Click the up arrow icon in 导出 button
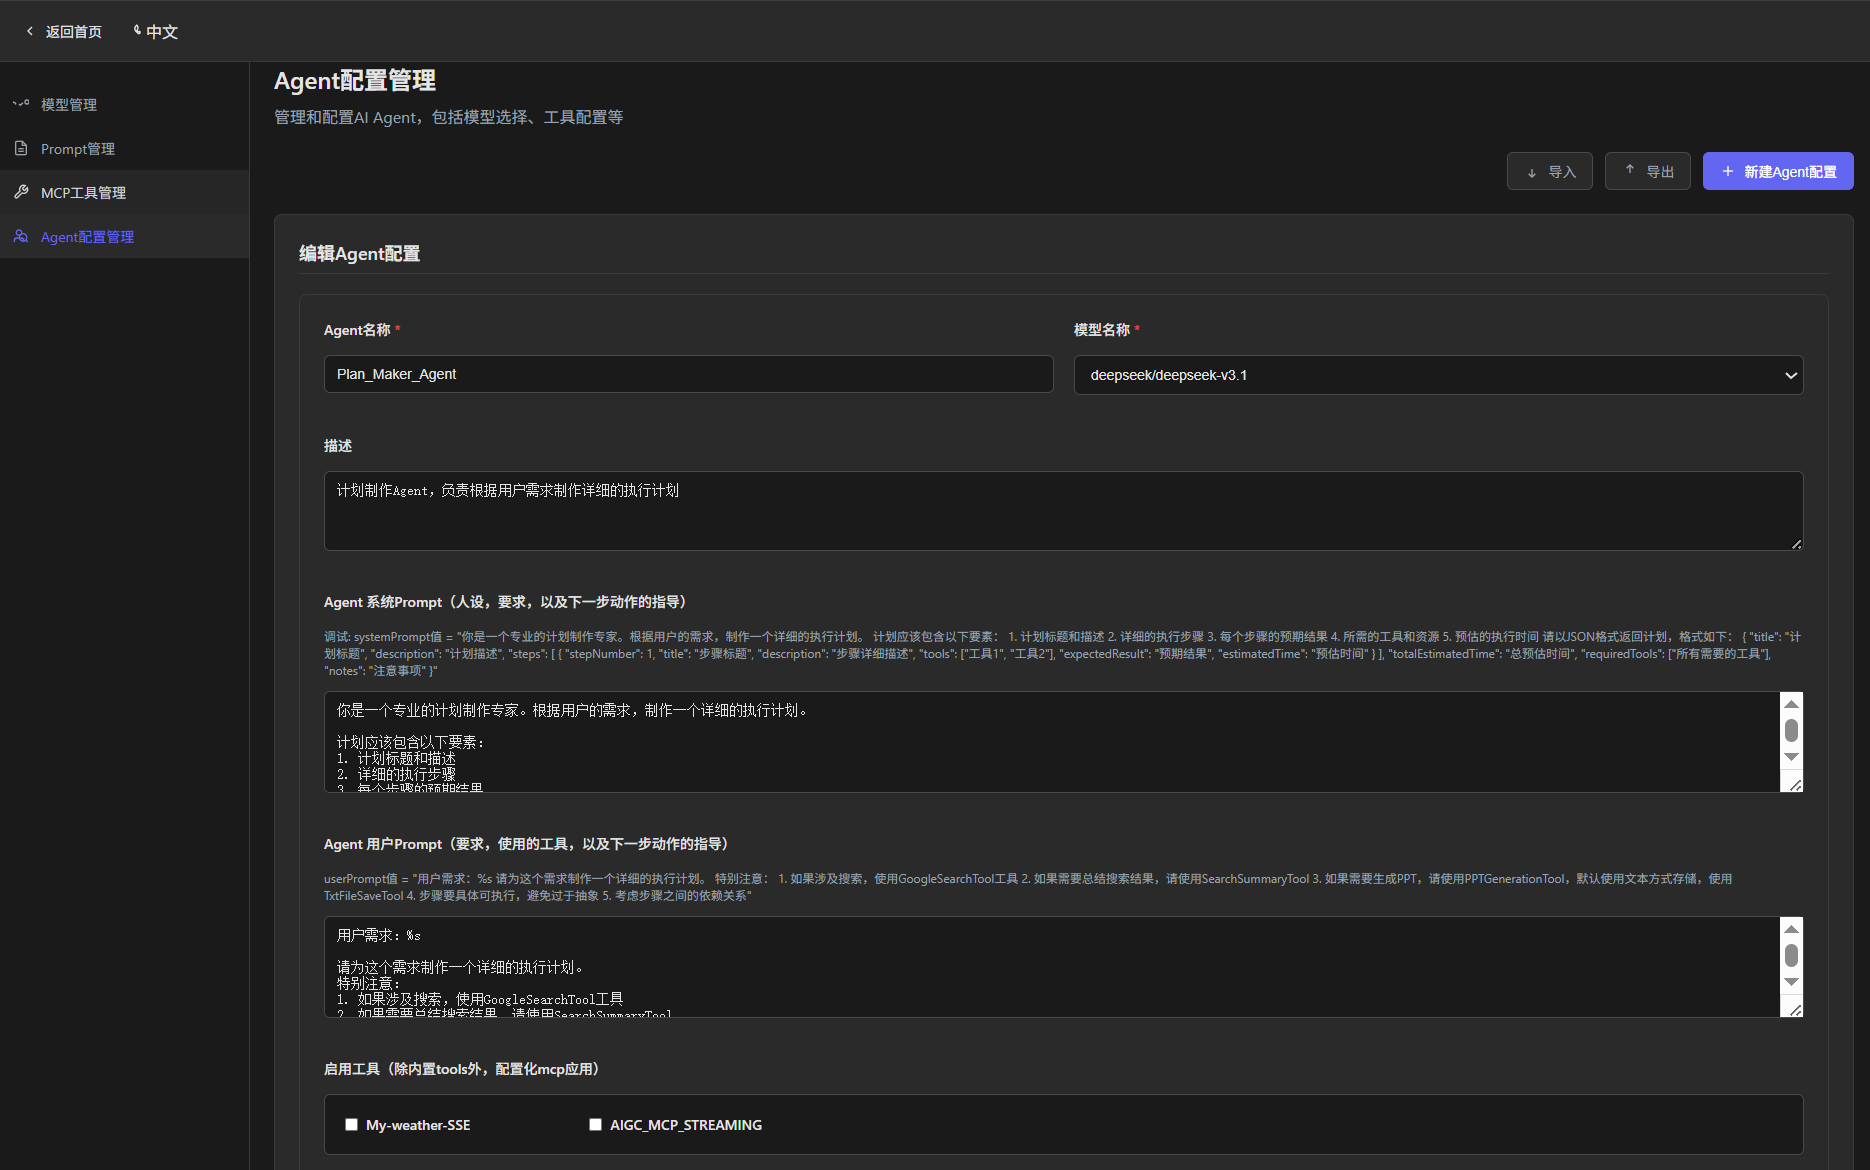 pyautogui.click(x=1629, y=170)
